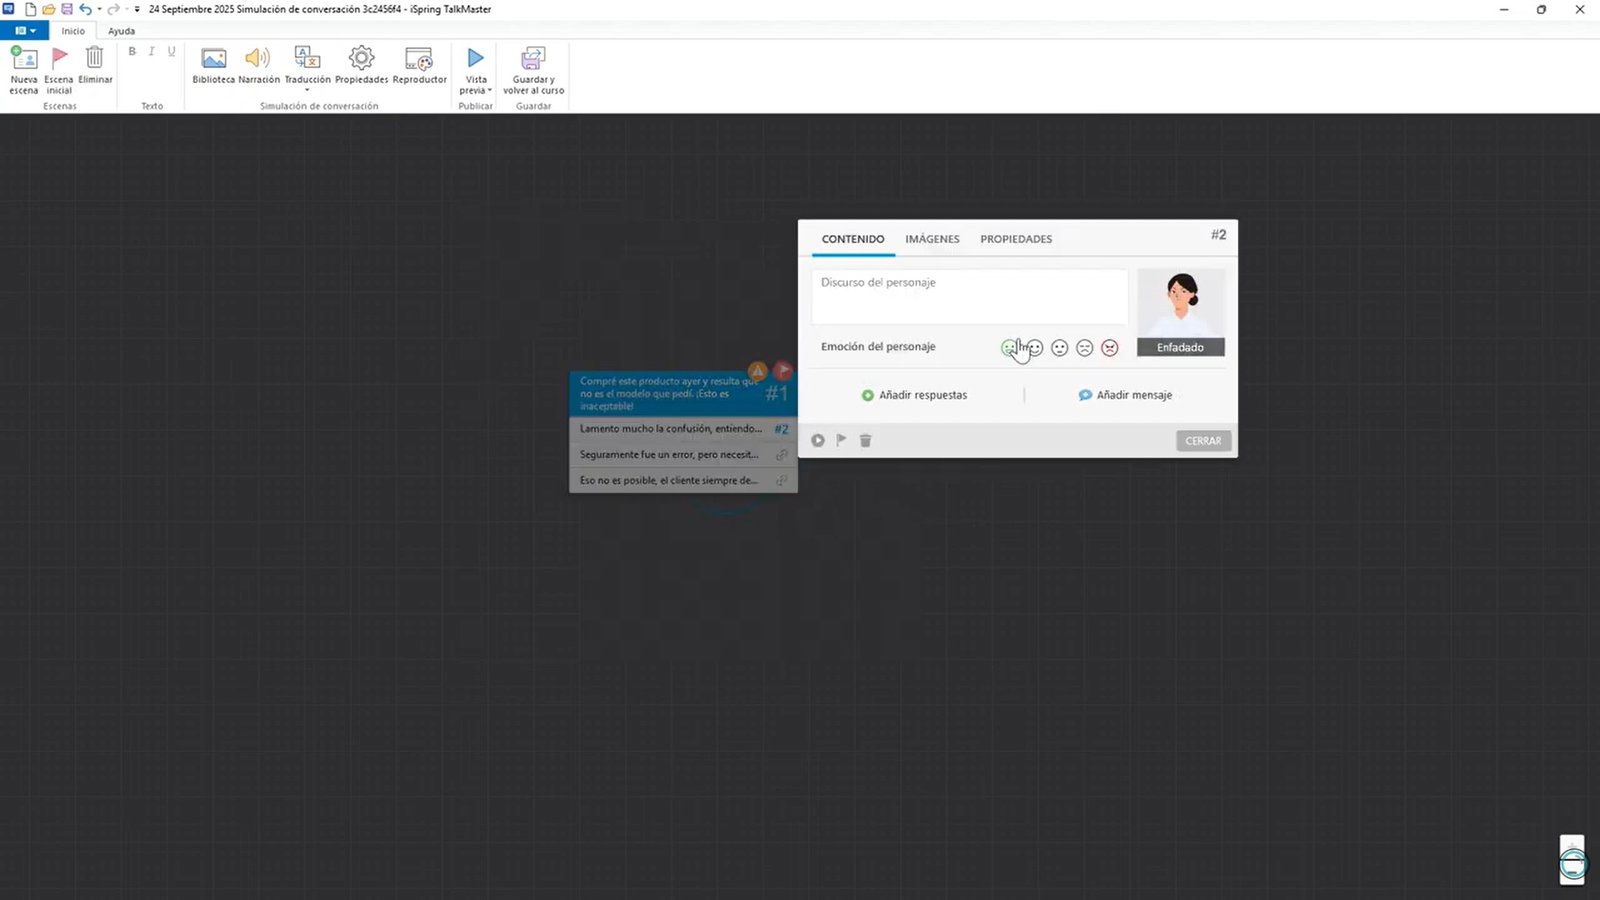The height and width of the screenshot is (900, 1600).
Task: Click the CERRAR button
Action: (x=1203, y=441)
